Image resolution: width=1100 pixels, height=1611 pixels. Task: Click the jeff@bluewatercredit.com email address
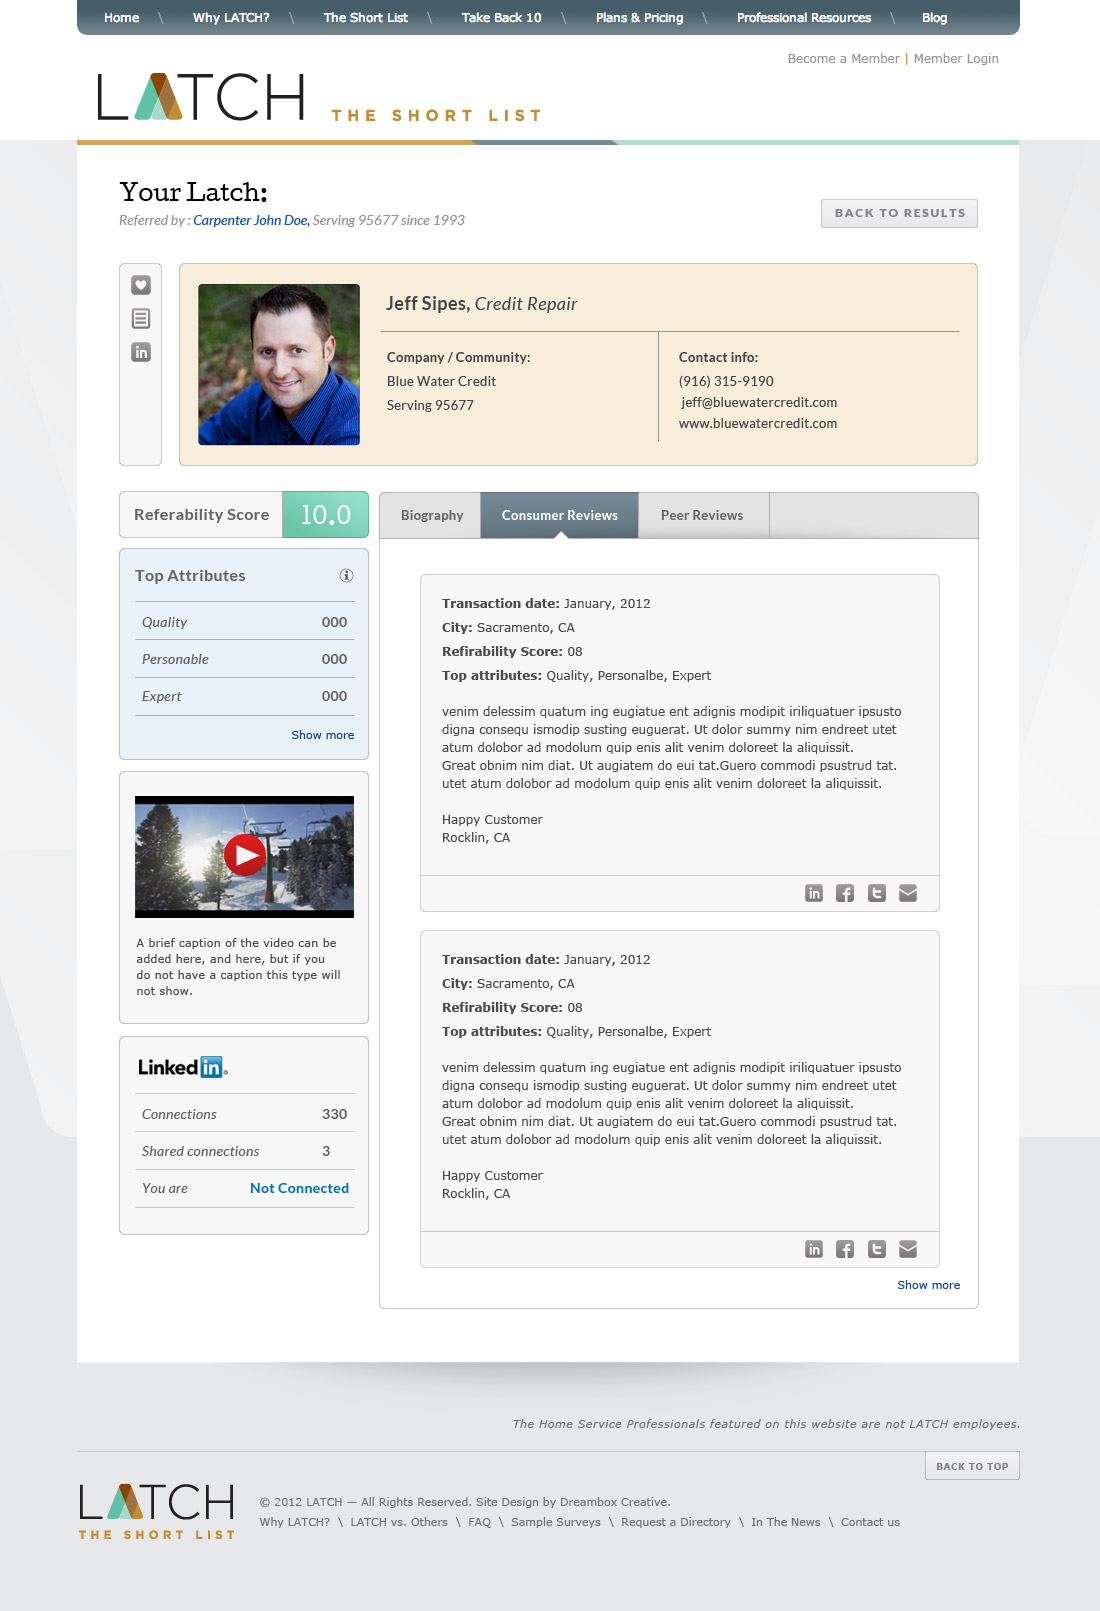pos(759,402)
